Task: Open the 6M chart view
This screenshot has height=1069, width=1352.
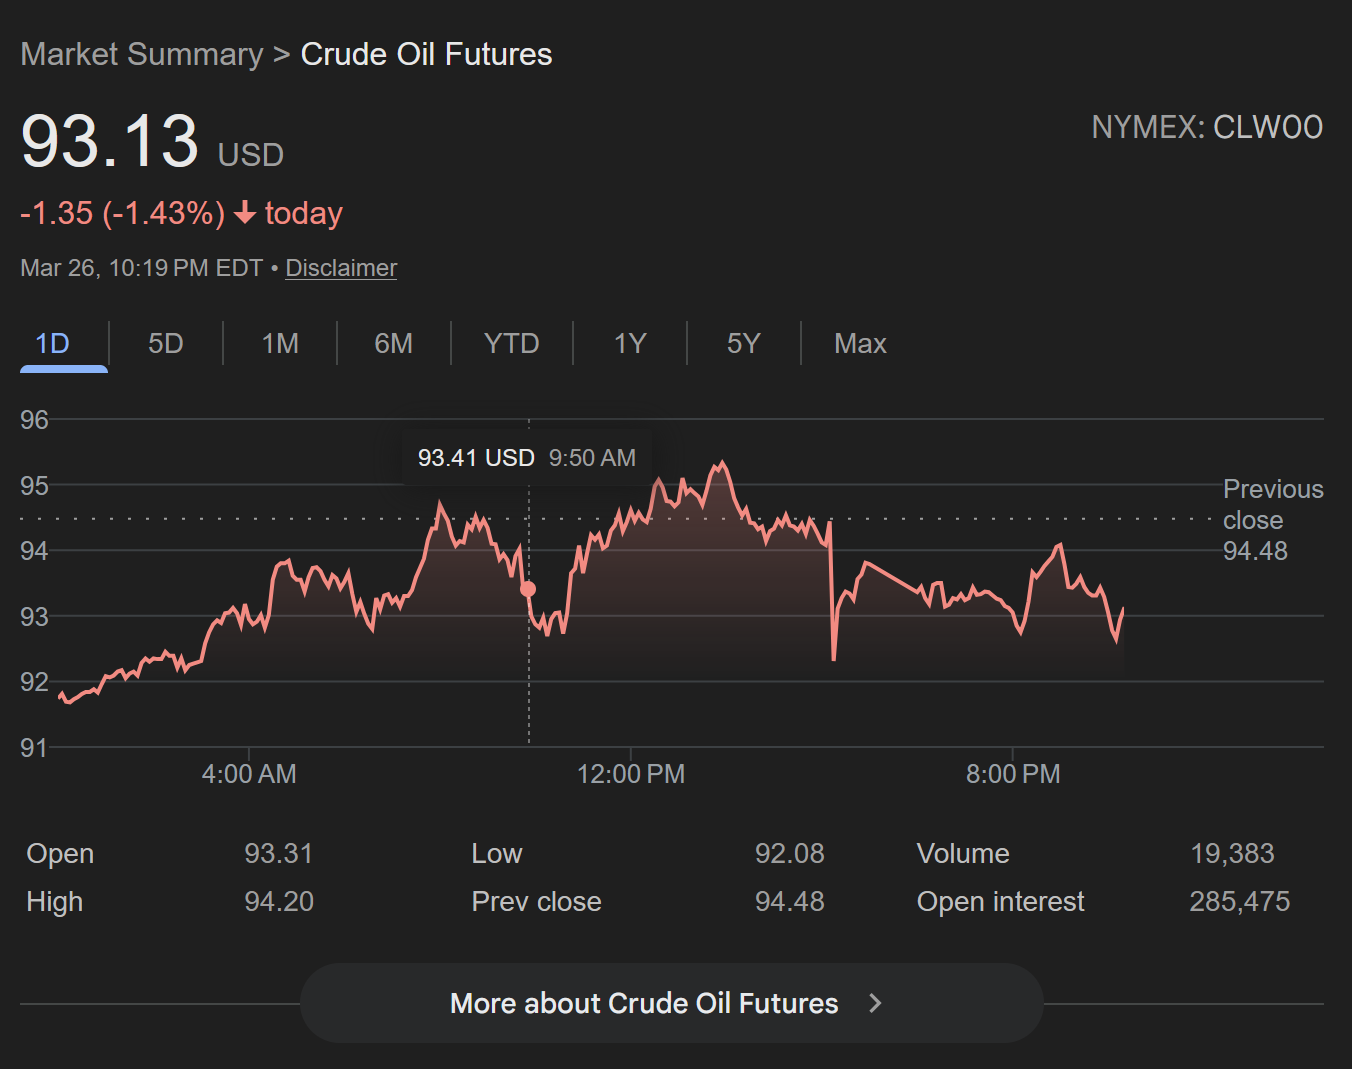Action: (393, 344)
